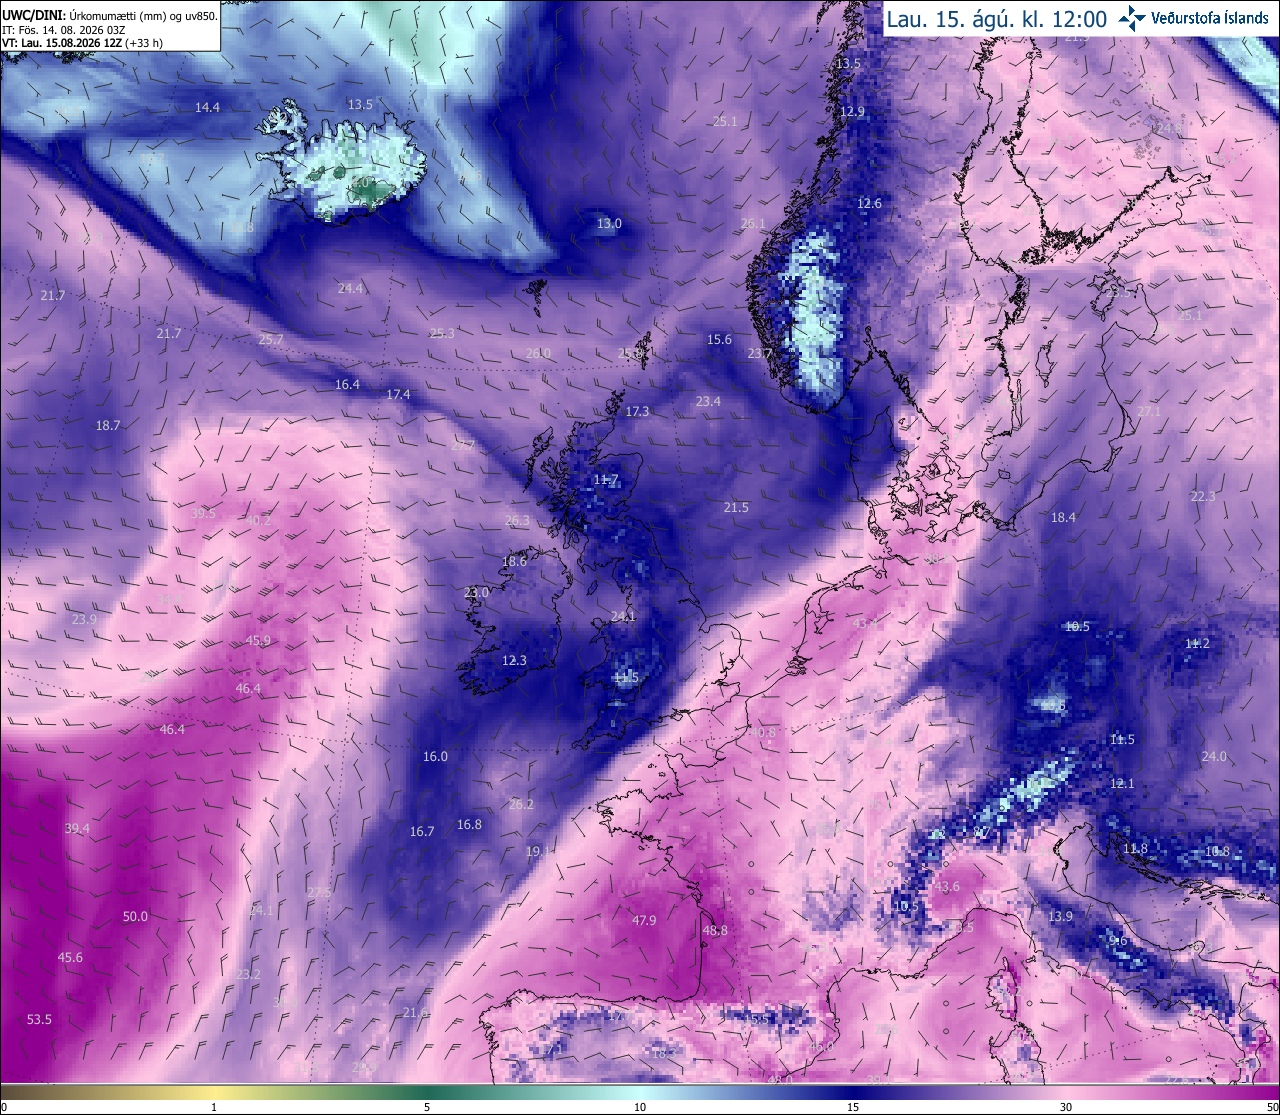
Task: Select the Lau. 15. ágú. kl. 12:00 timestamp
Action: click(x=996, y=18)
